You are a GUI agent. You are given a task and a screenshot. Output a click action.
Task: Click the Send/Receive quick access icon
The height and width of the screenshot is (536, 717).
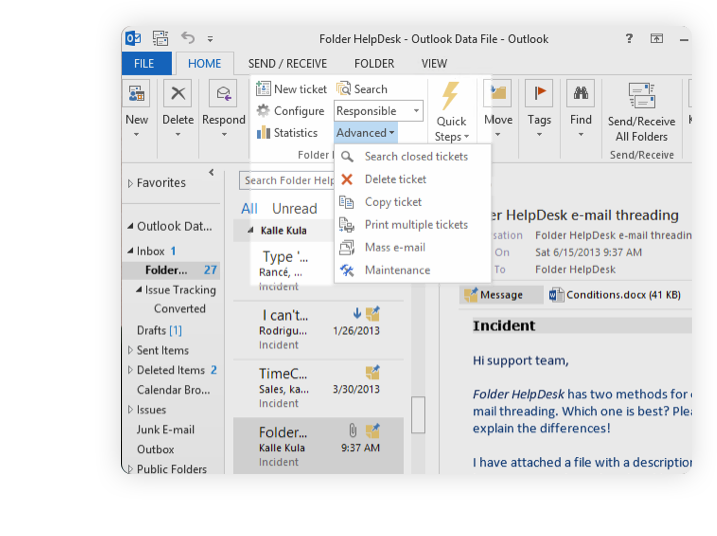pos(161,38)
